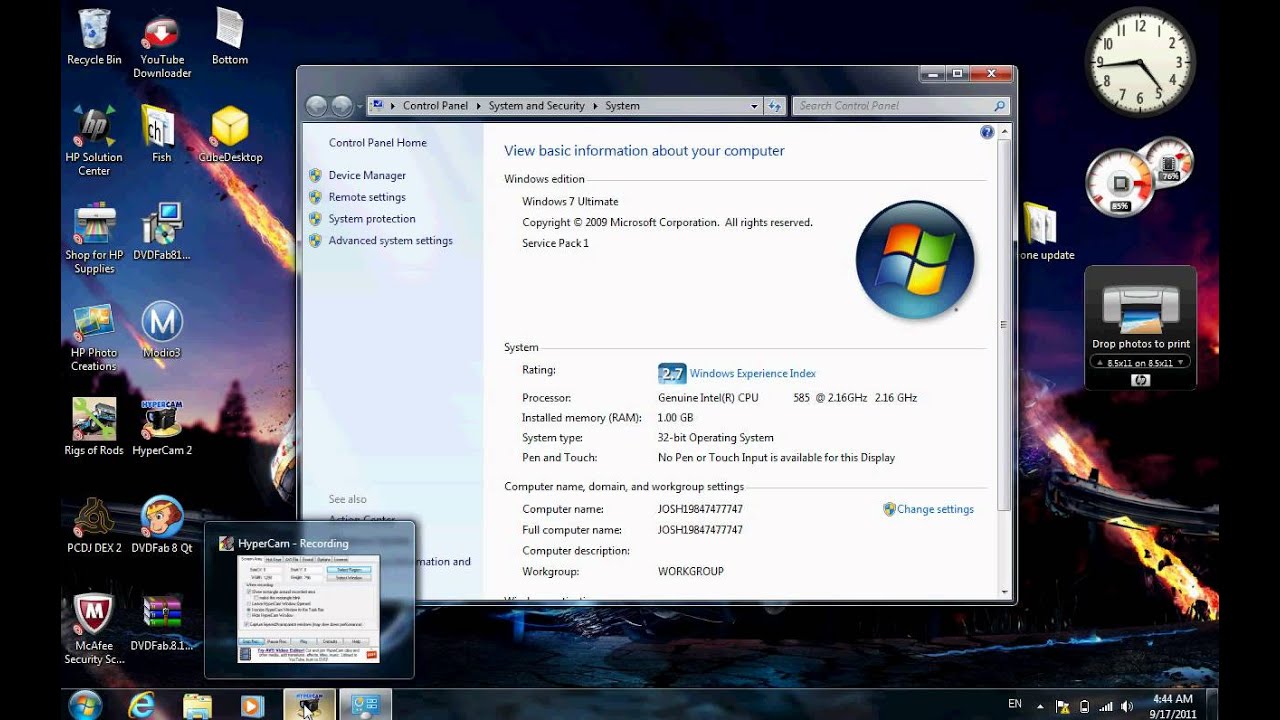The image size is (1280, 720).
Task: Click the Control Panel taskbar button
Action: pyautogui.click(x=365, y=704)
